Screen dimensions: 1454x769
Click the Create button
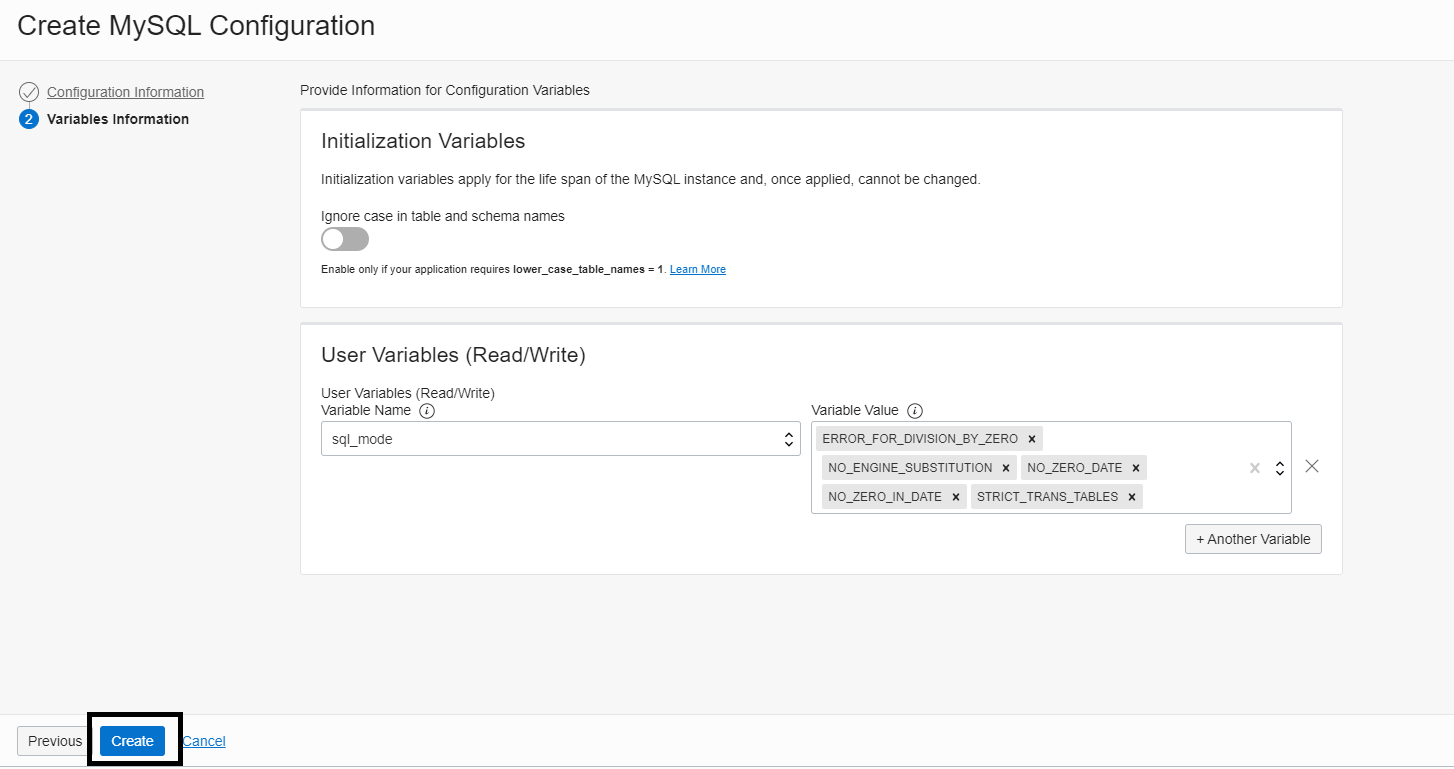coord(132,741)
